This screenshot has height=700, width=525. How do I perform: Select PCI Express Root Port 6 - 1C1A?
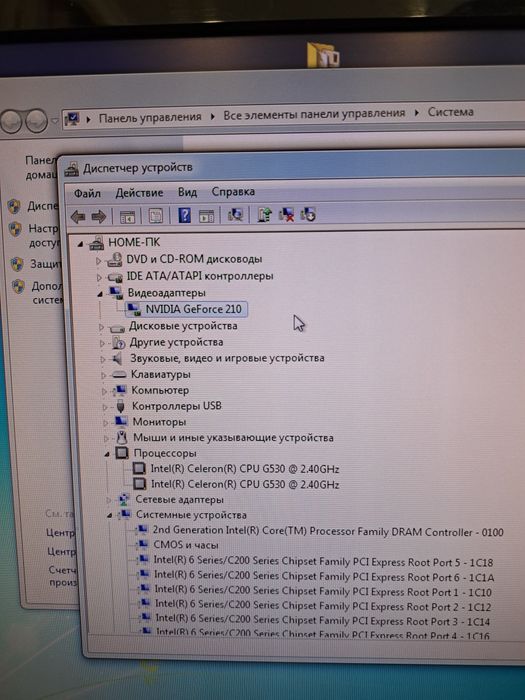[x=324, y=576]
